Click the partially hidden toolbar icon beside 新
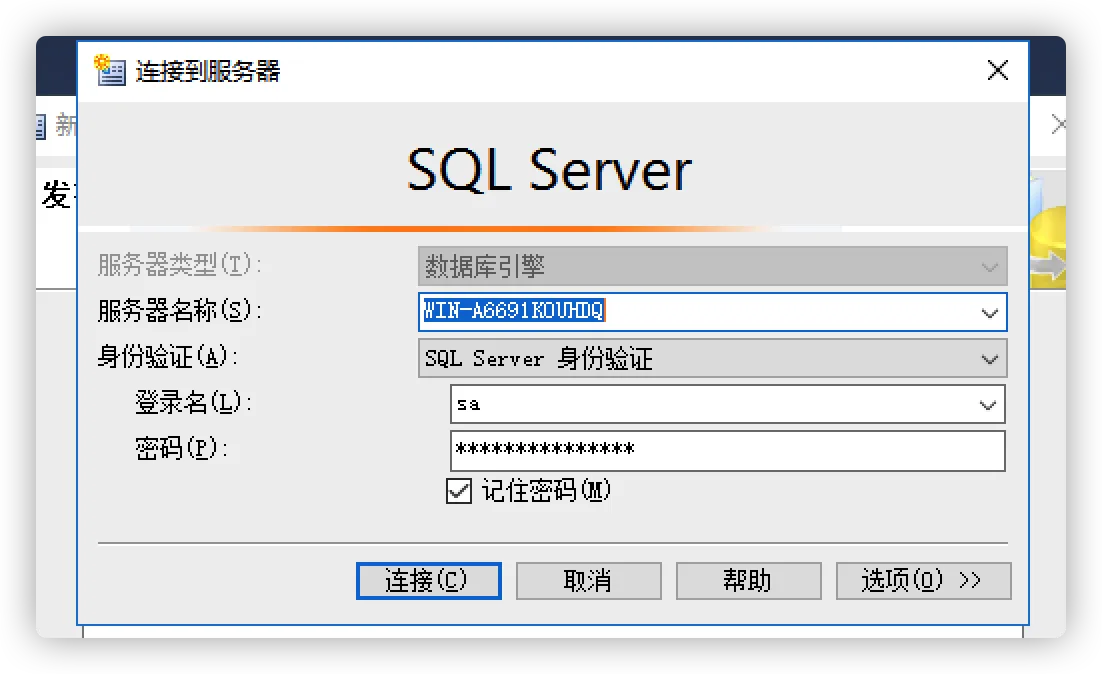The width and height of the screenshot is (1102, 674). (41, 126)
